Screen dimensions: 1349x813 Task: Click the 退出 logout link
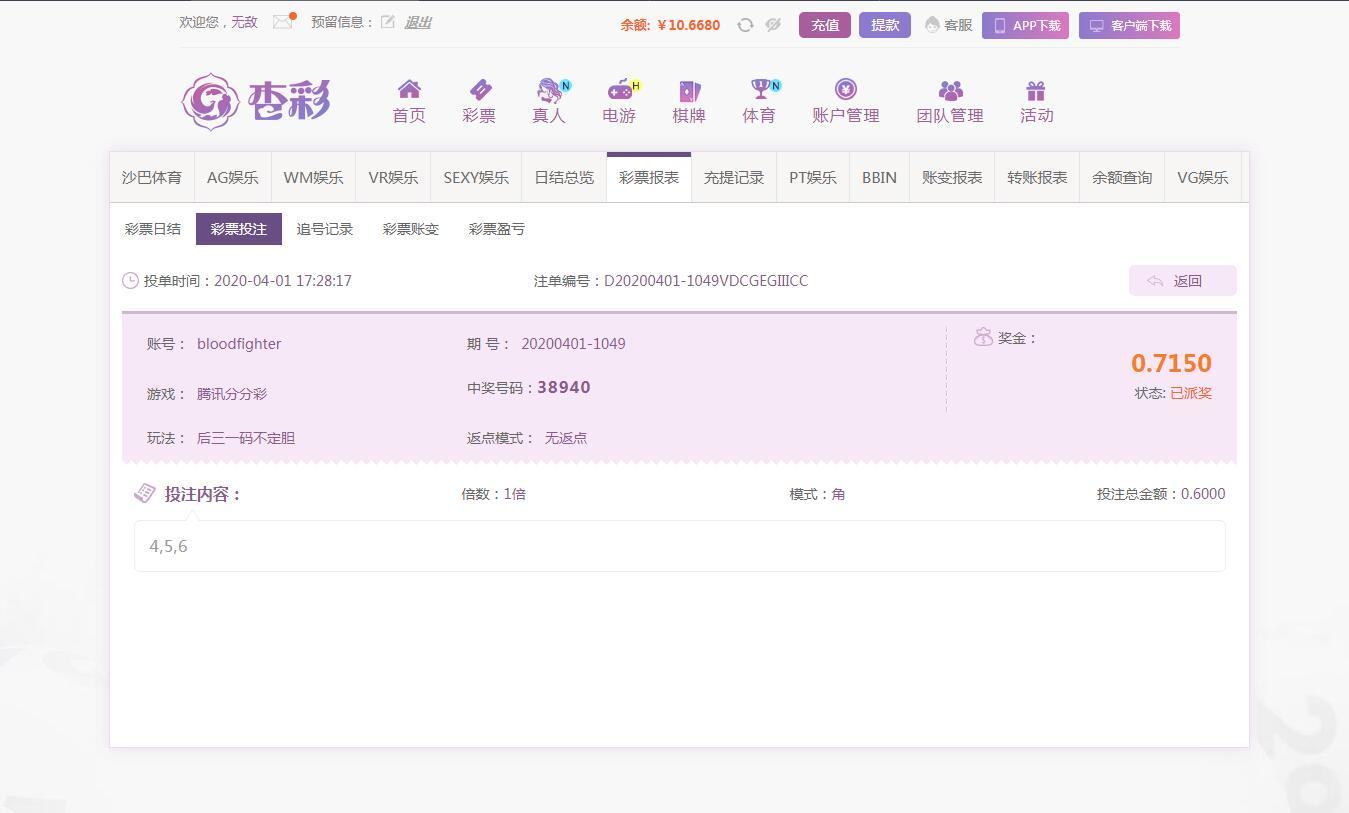coord(418,22)
